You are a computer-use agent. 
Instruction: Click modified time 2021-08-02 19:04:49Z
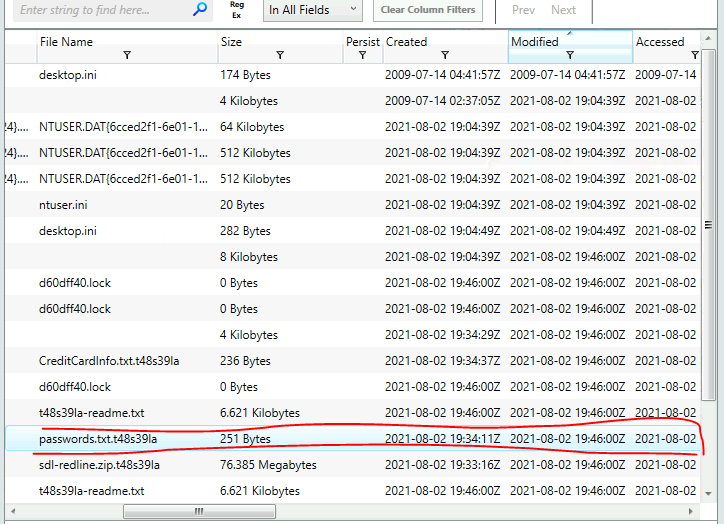point(567,230)
